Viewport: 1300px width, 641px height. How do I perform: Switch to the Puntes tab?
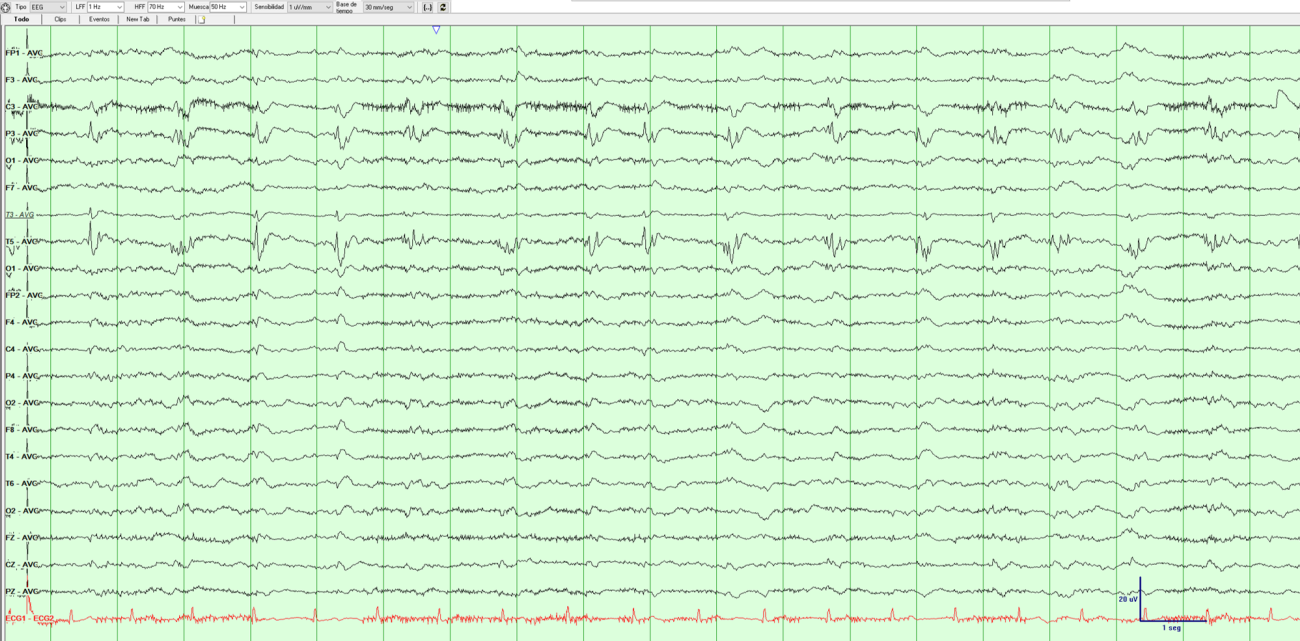[x=176, y=18]
